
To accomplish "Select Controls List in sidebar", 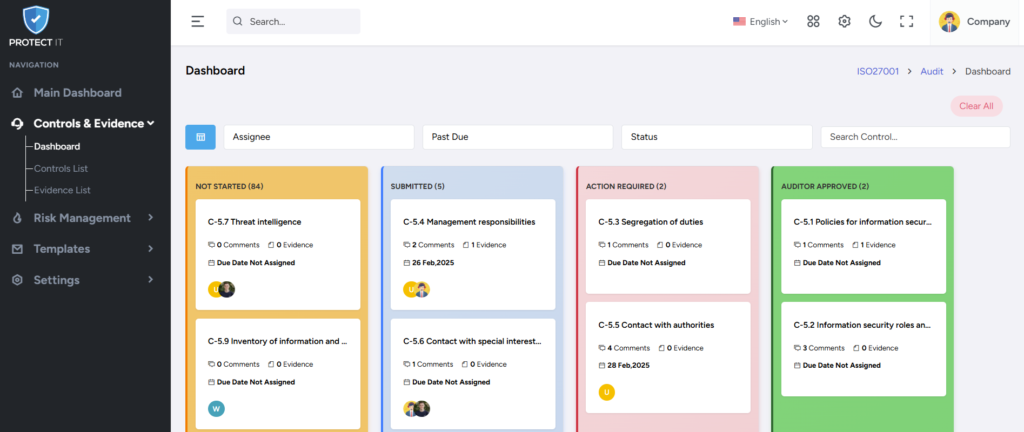I will [61, 168].
